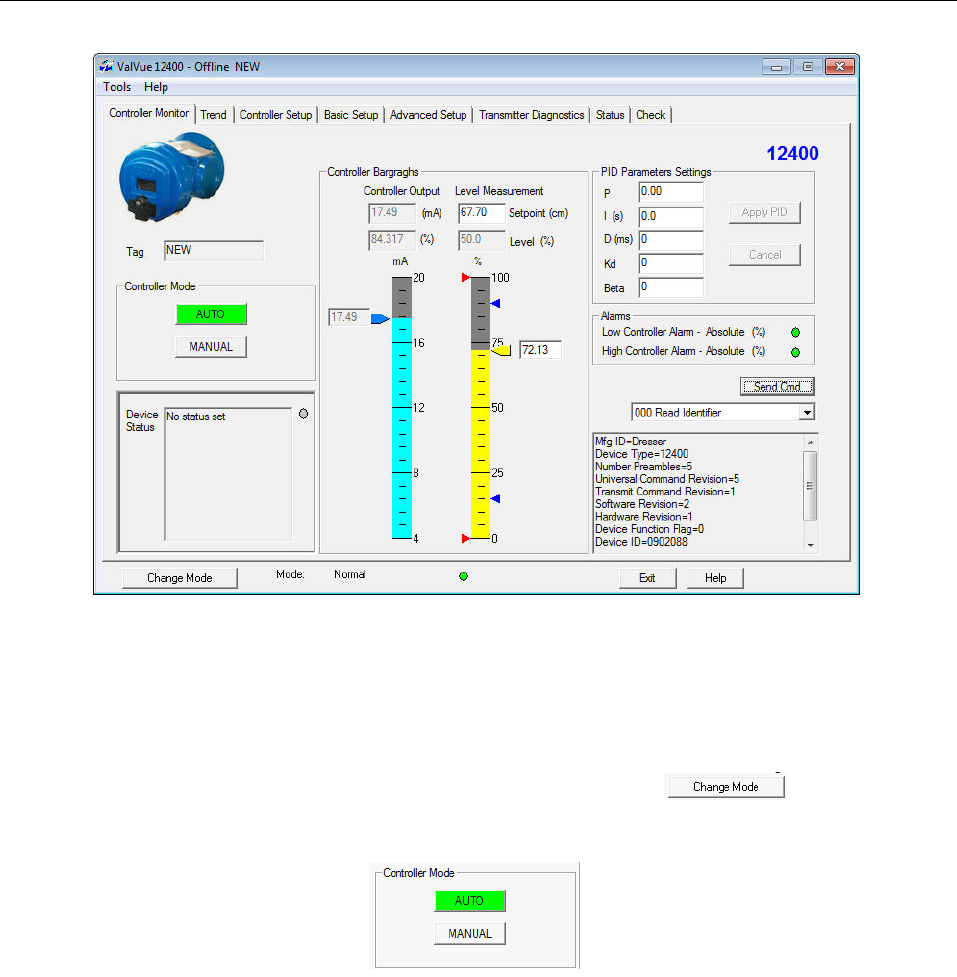Click the Beta parameter field
Image resolution: width=957 pixels, height=977 pixels.
click(671, 287)
